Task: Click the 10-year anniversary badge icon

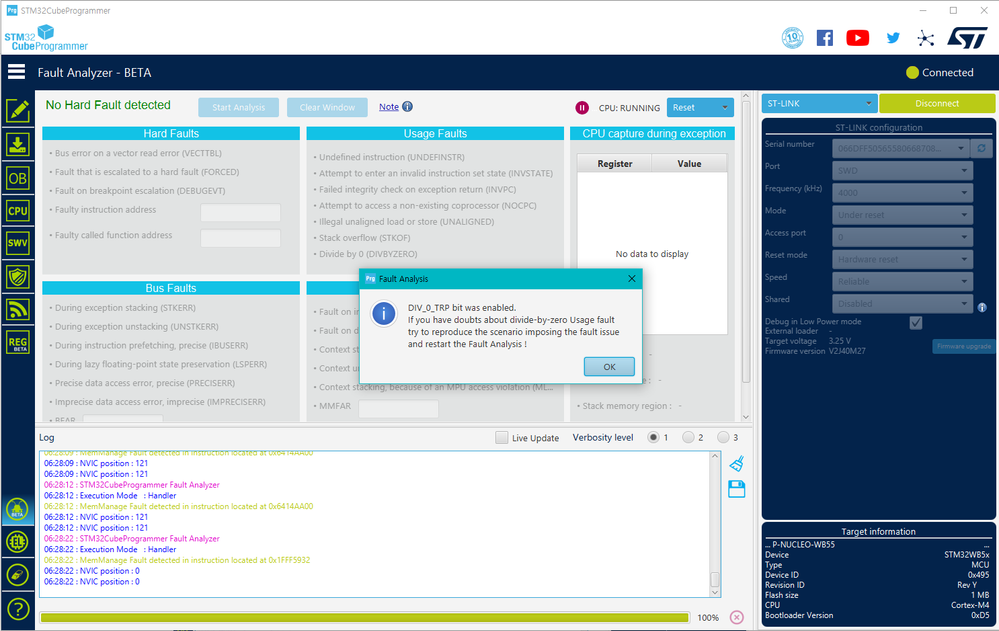Action: (x=793, y=38)
